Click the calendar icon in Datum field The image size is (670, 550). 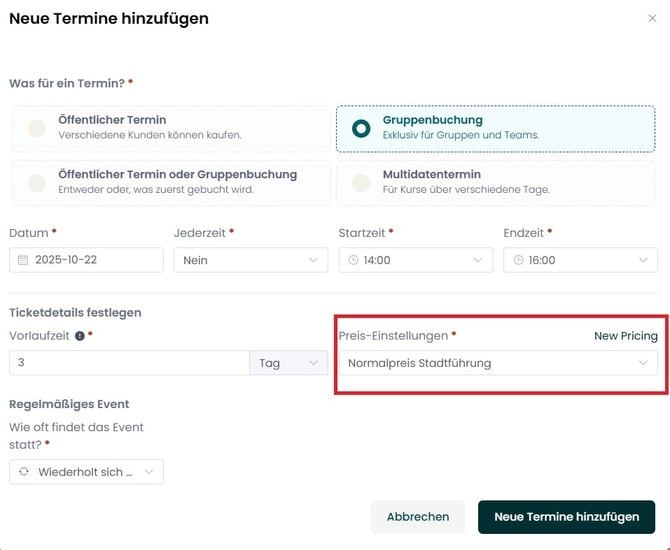[x=23, y=260]
